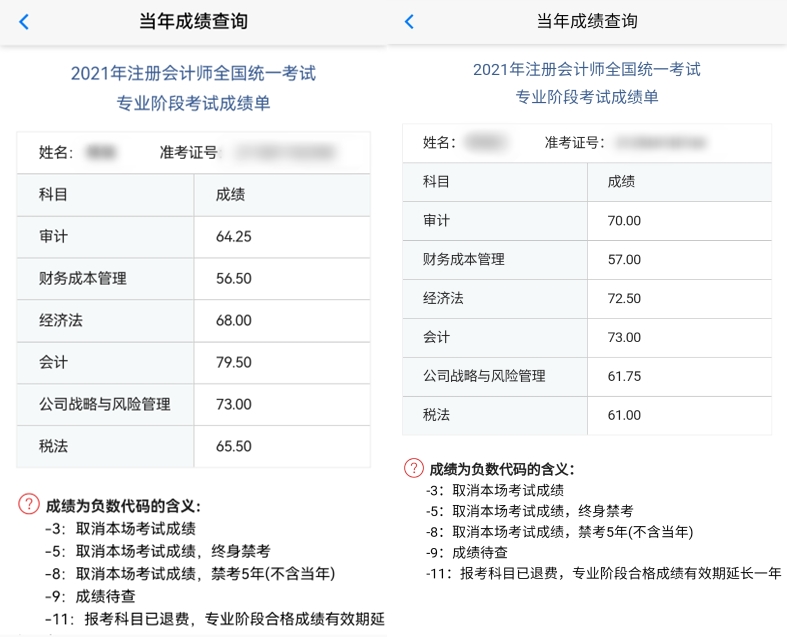Screen dimensions: 787x637
Task: Click 专业阶段考试成绩单 heading in right screen
Action: (587, 97)
